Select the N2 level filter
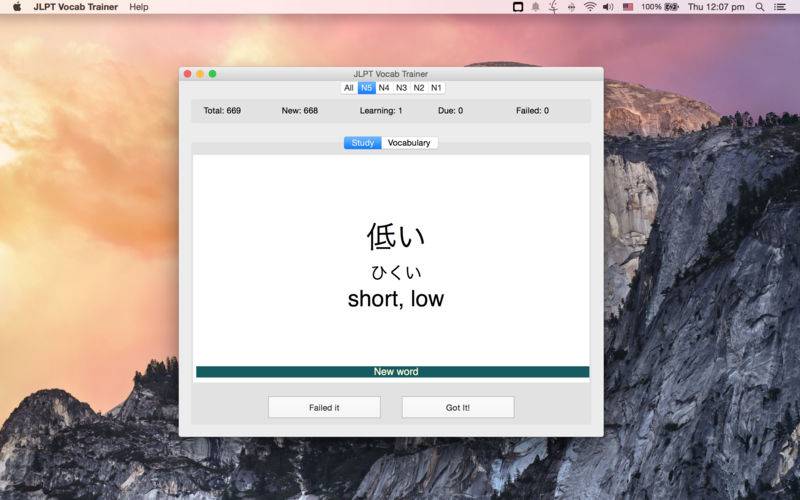 point(419,88)
